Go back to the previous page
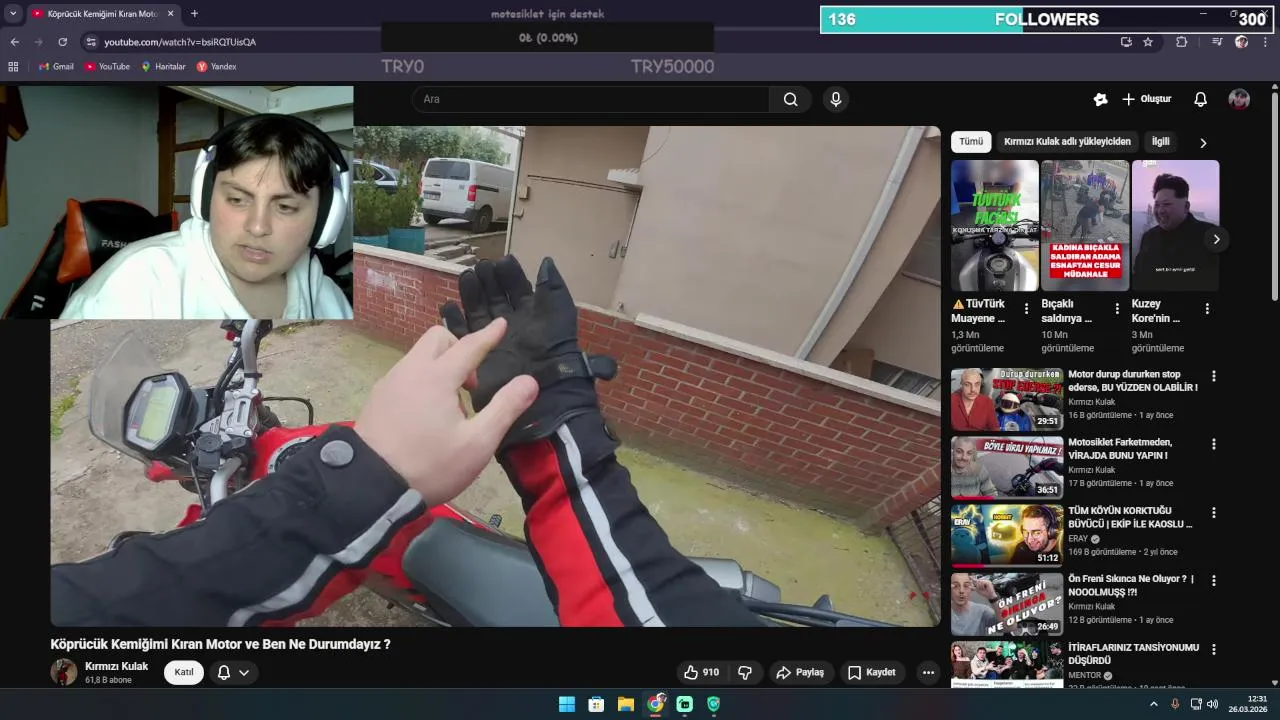This screenshot has height=720, width=1280. tap(14, 42)
